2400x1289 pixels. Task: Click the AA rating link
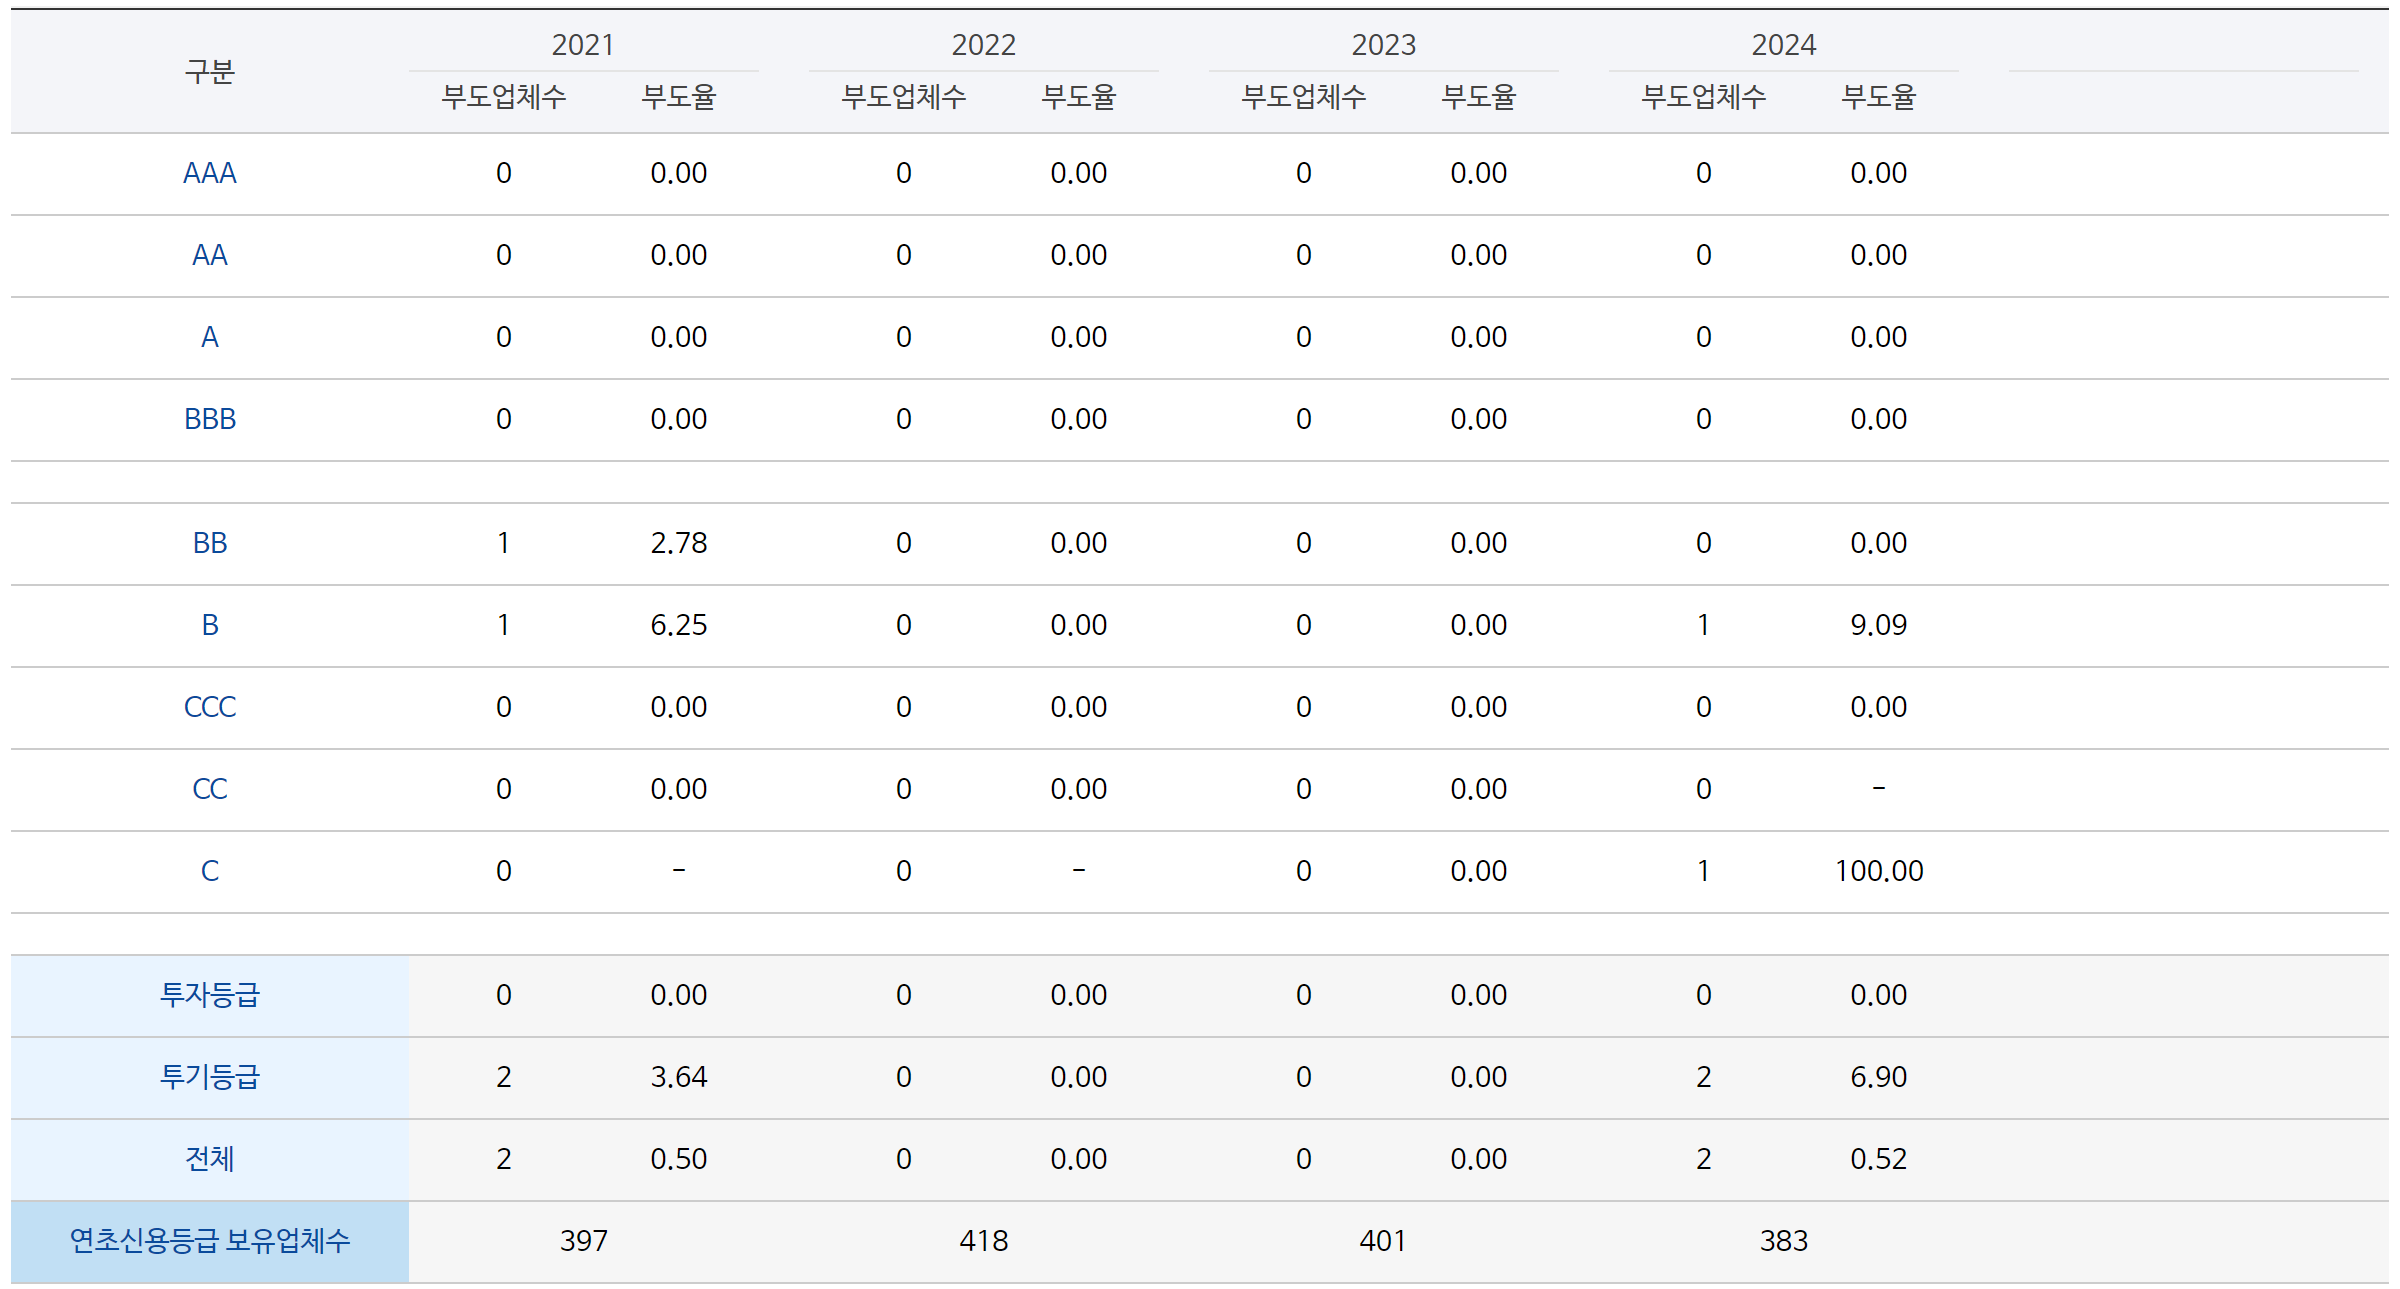(x=209, y=255)
